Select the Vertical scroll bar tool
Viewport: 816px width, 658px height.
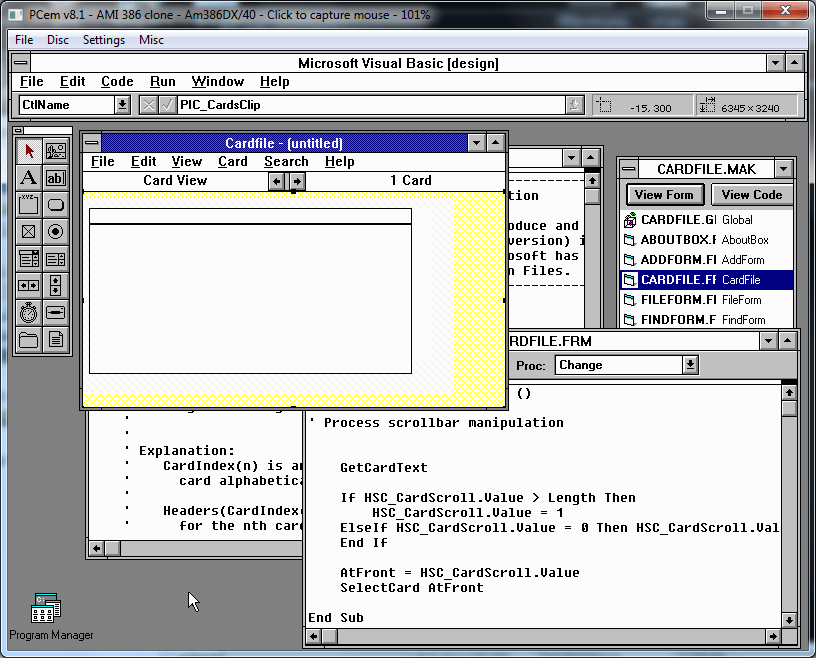click(56, 286)
